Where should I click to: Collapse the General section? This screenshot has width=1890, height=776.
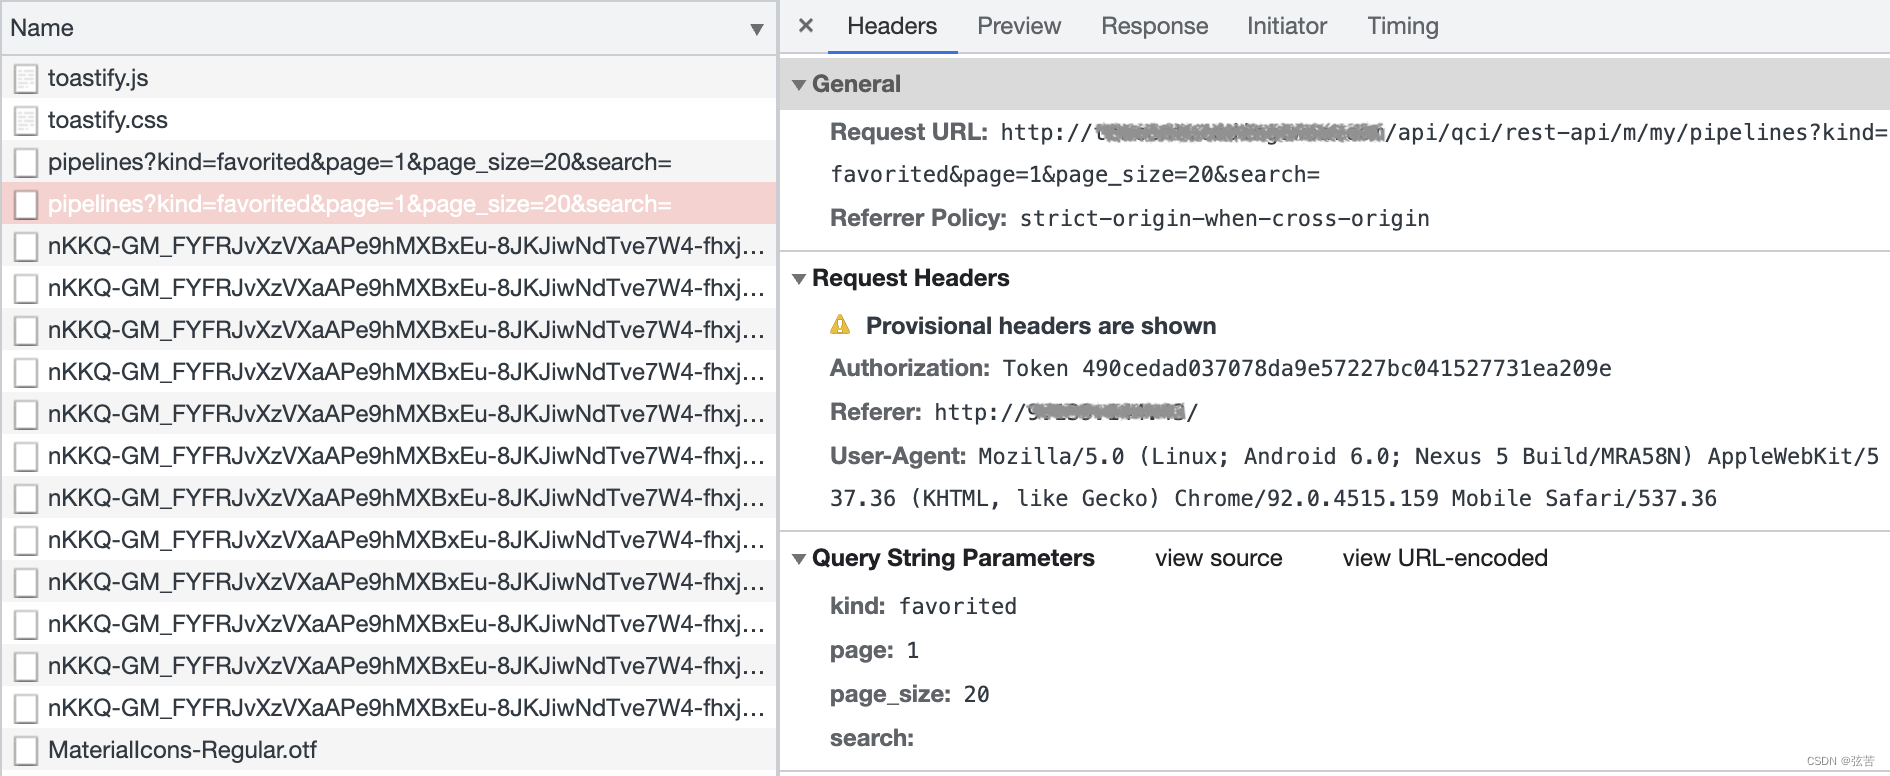click(799, 85)
